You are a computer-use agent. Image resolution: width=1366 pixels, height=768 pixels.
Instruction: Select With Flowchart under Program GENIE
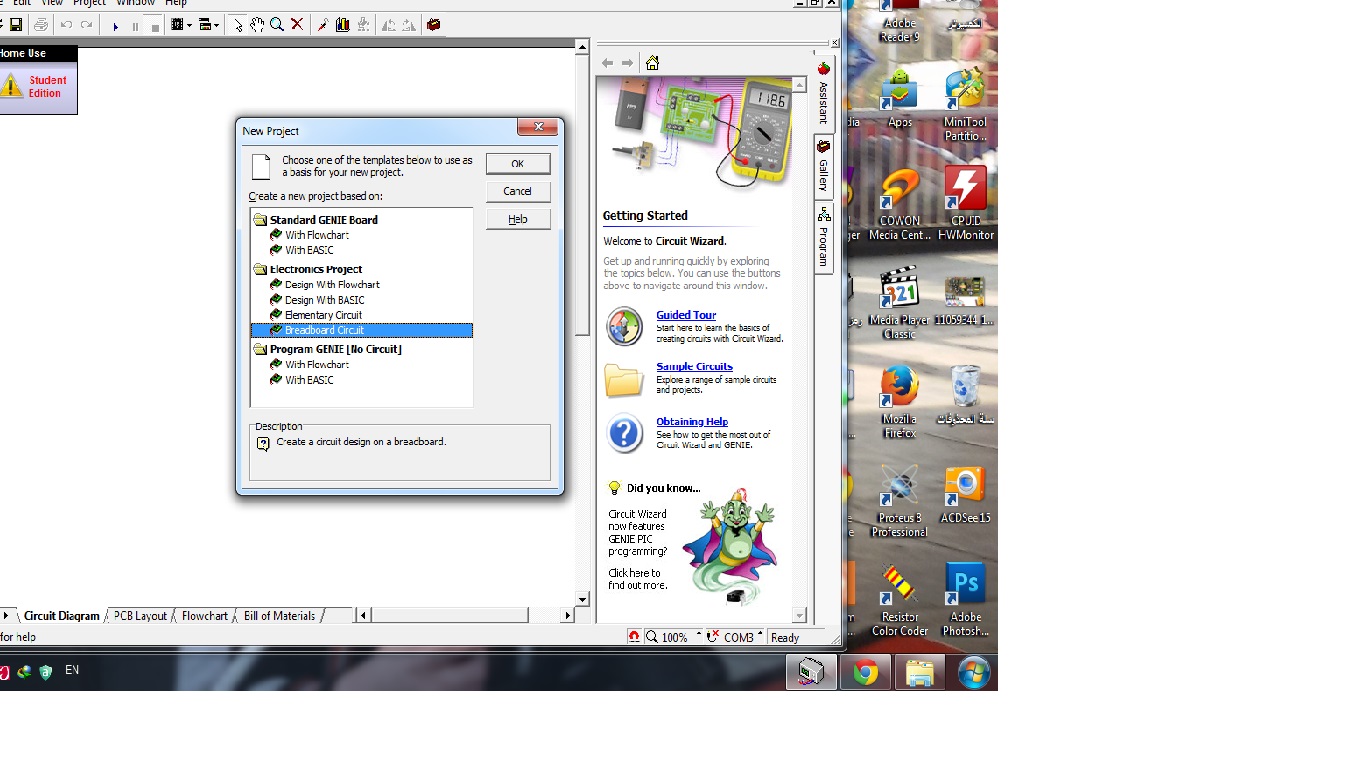pyautogui.click(x=310, y=365)
